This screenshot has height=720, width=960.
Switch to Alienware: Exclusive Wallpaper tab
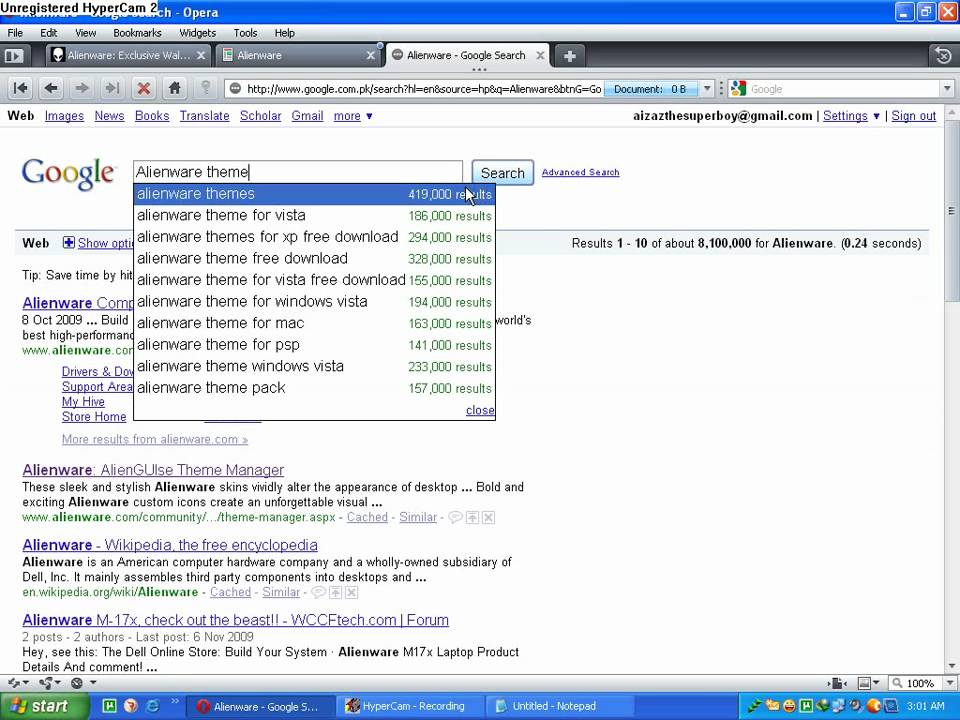point(129,55)
